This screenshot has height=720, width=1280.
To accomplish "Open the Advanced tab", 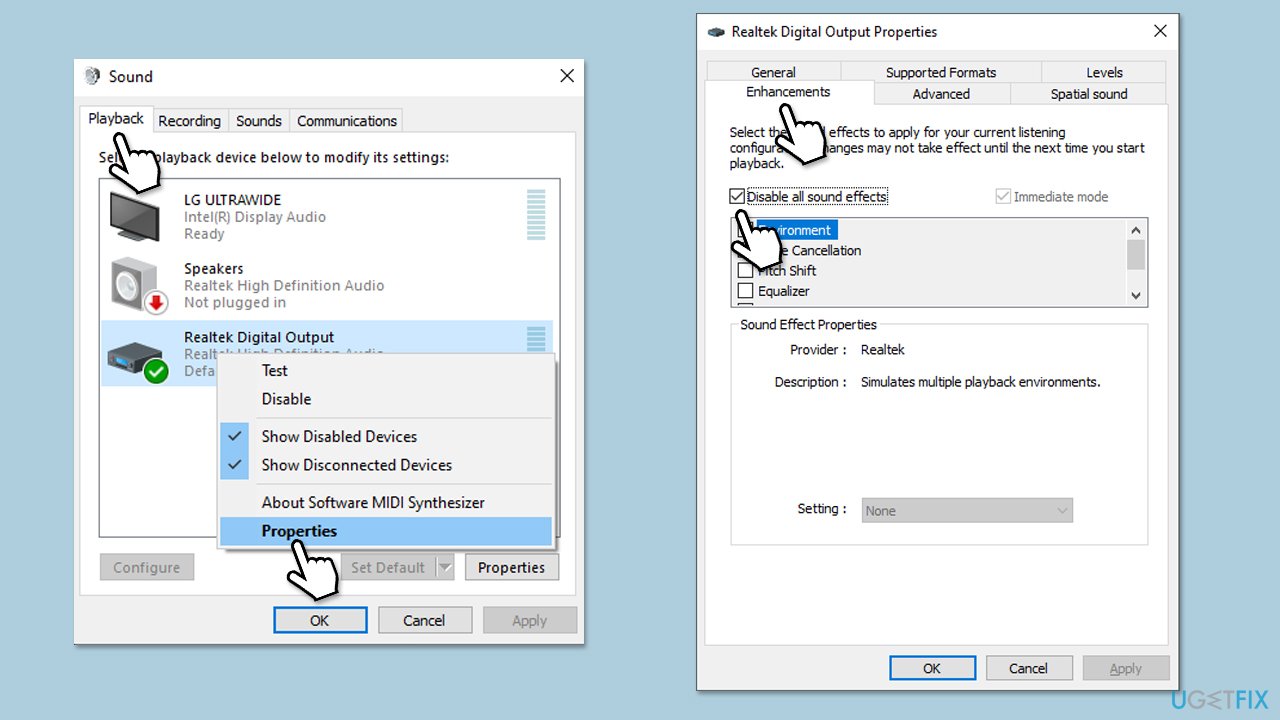I will [941, 94].
